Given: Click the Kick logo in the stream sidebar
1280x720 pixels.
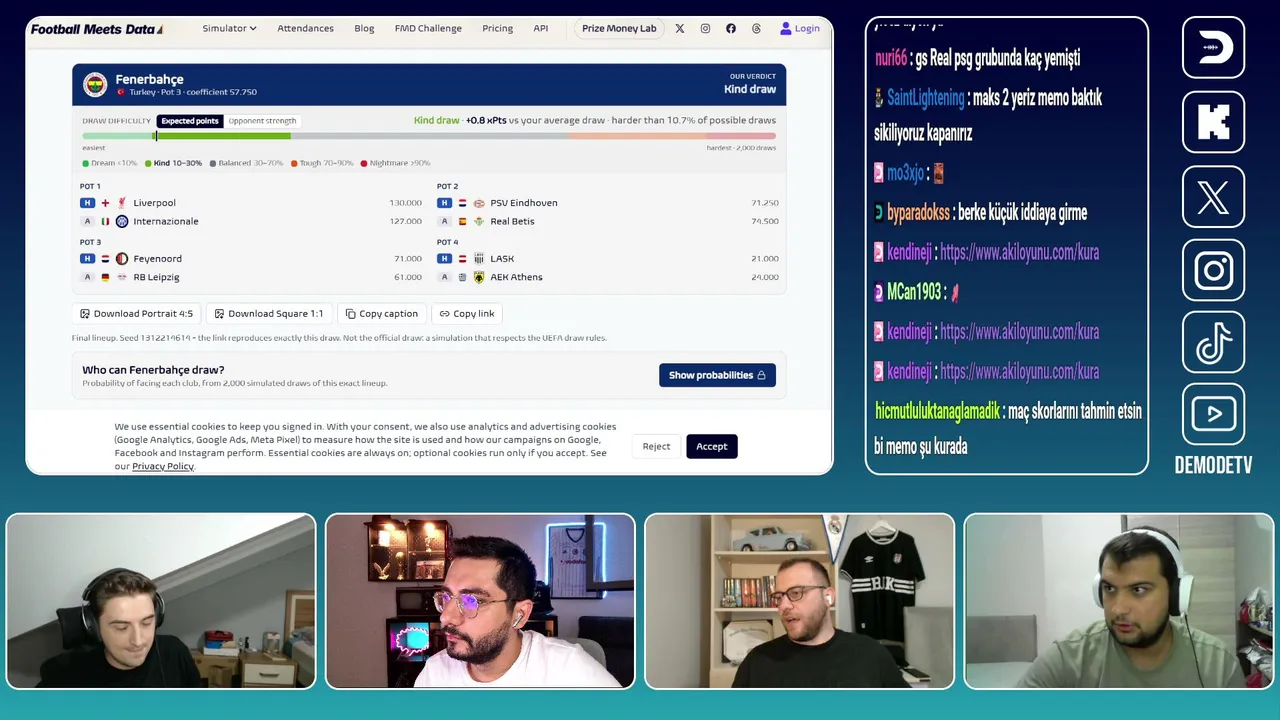Looking at the screenshot, I should 1213,122.
